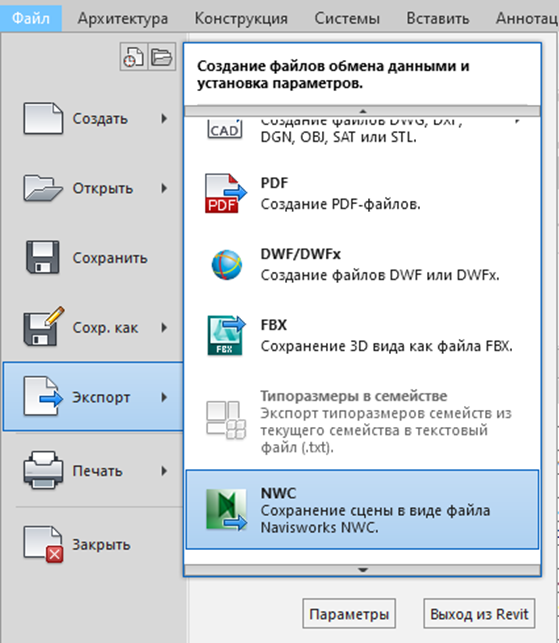
Task: Click the export list scroll-down bar
Action: [x=363, y=570]
